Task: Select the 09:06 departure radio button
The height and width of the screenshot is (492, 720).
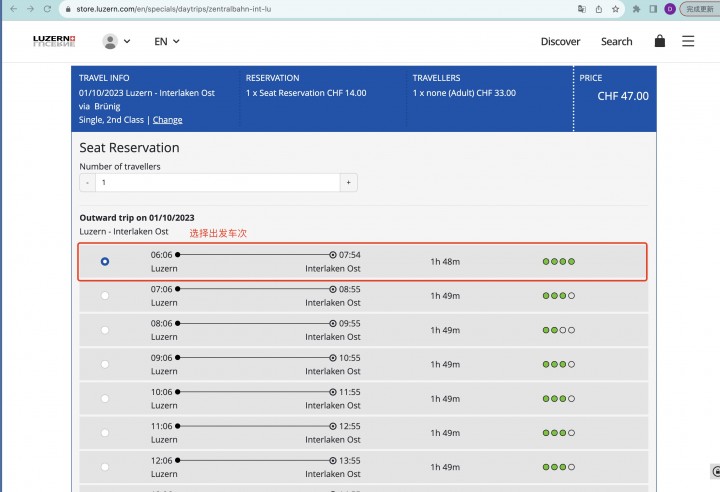Action: 105,364
